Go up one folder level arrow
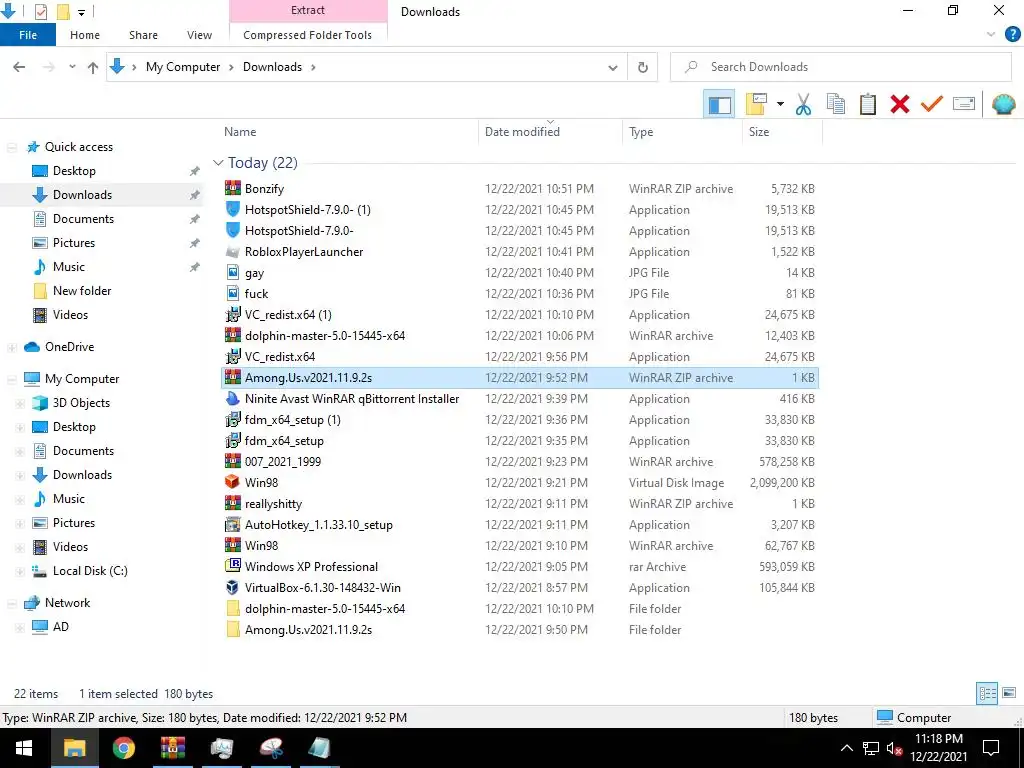The image size is (1024, 768). (x=93, y=67)
